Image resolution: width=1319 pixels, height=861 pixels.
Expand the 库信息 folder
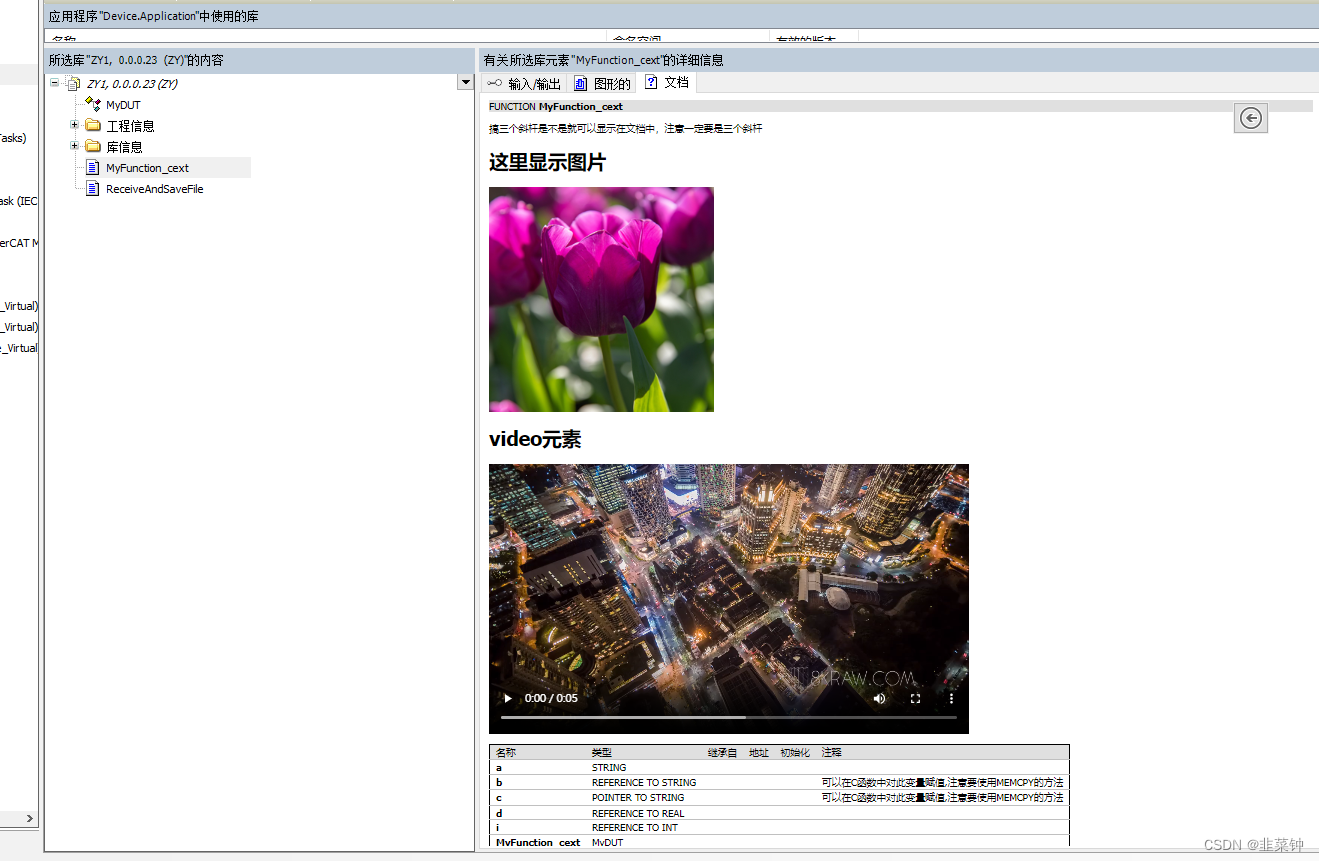pyautogui.click(x=74, y=146)
